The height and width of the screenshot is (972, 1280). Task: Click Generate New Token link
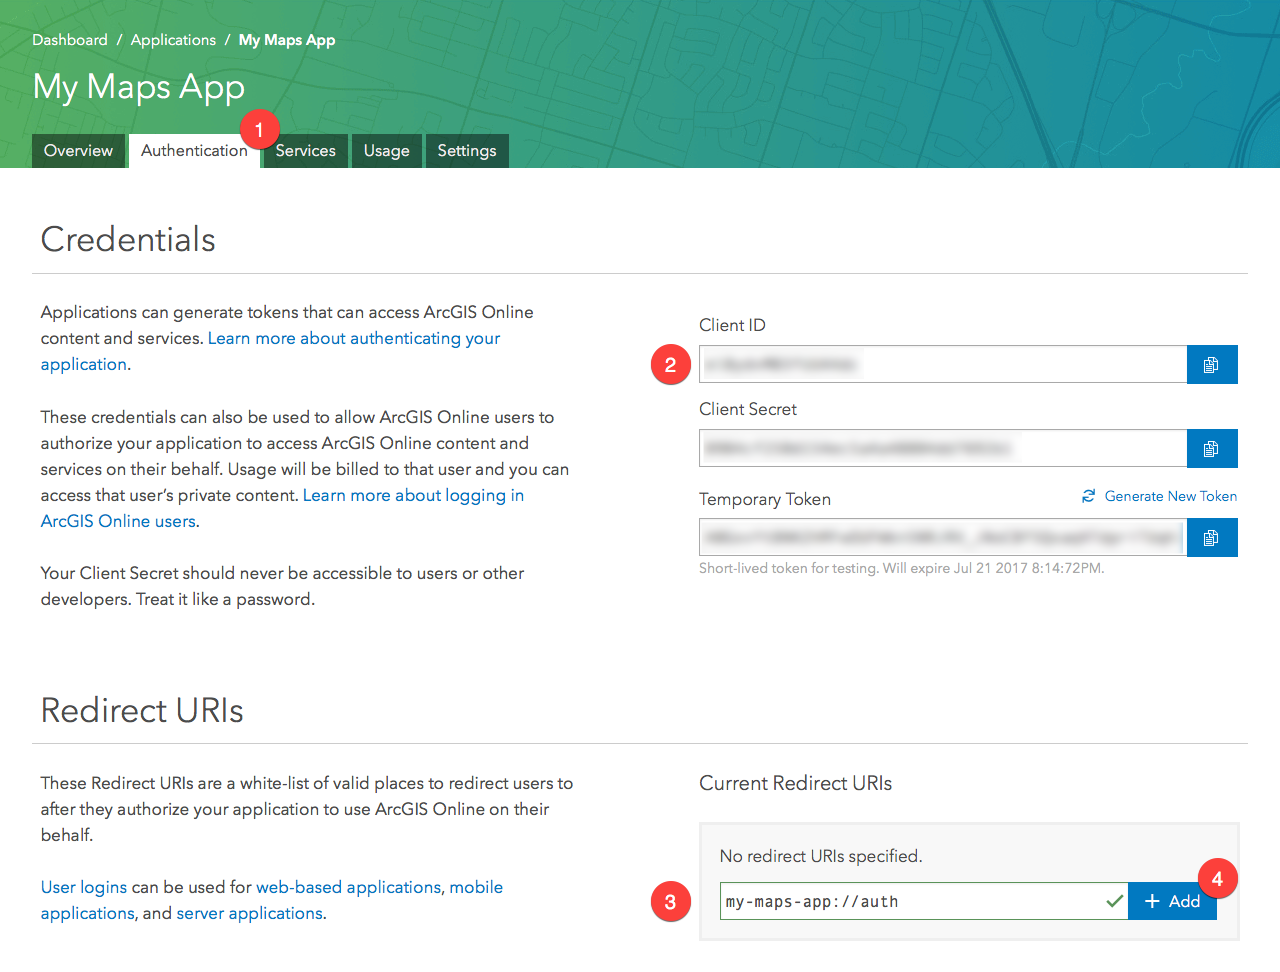[1171, 496]
